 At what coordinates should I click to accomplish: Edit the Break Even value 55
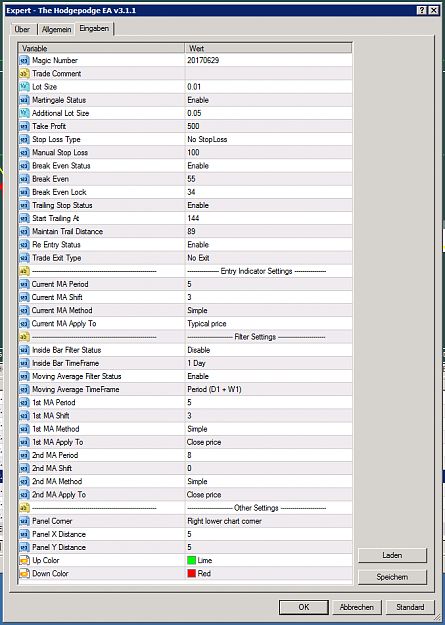pyautogui.click(x=191, y=179)
